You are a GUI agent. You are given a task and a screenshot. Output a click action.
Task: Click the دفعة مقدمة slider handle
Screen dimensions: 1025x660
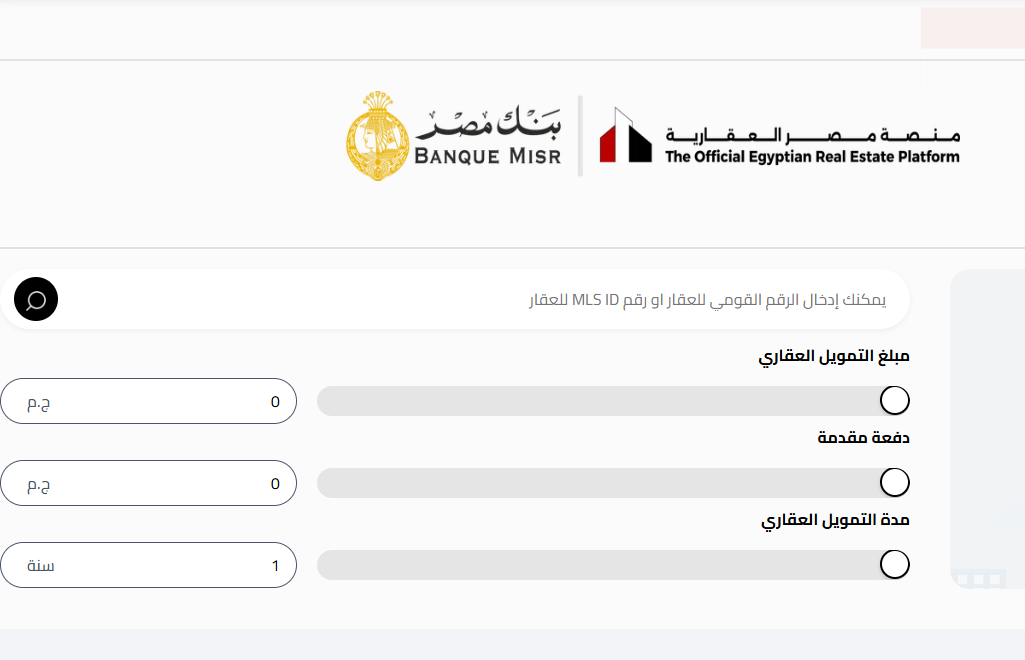(894, 483)
